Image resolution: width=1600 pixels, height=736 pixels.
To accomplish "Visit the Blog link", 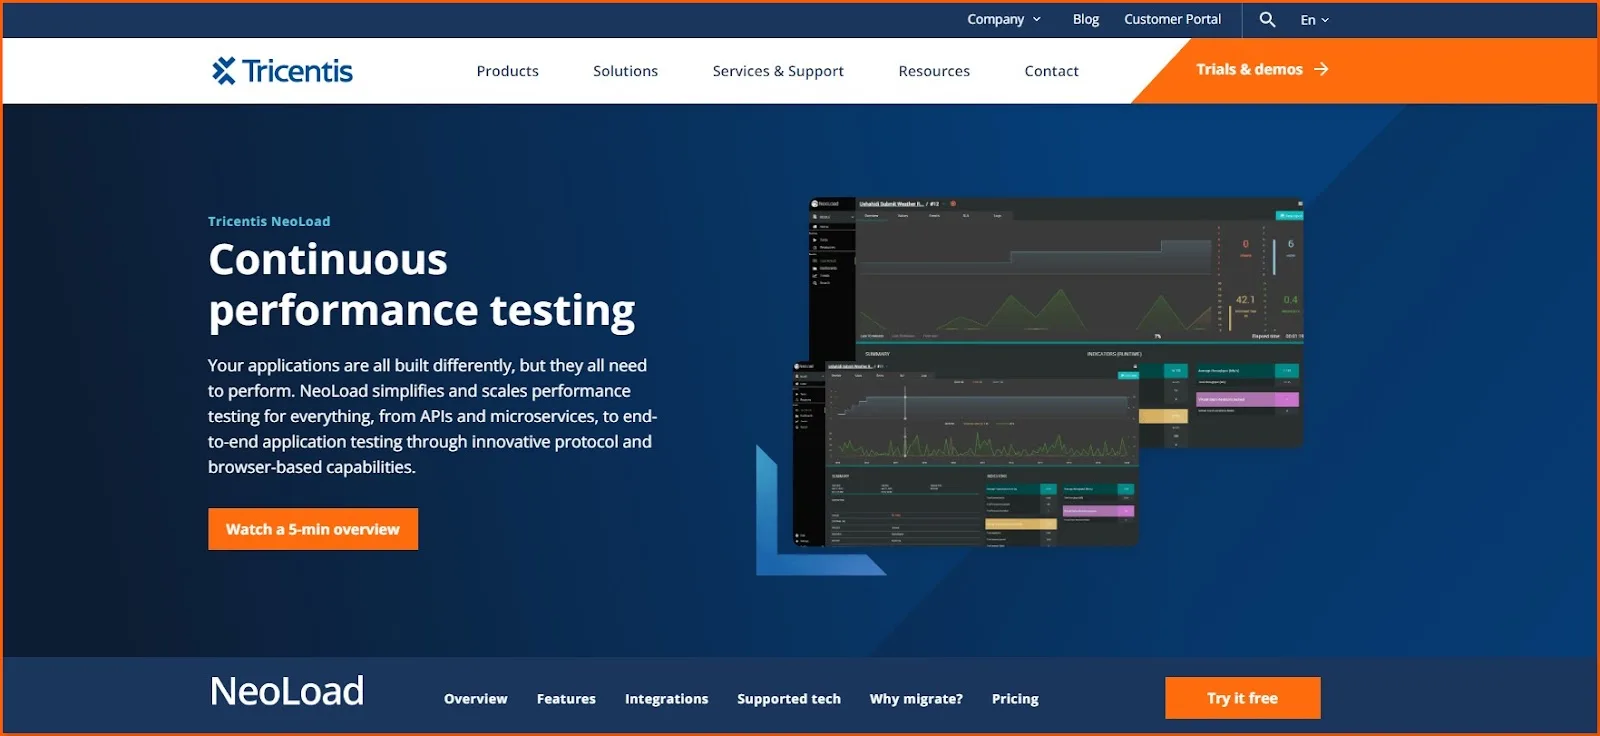I will pyautogui.click(x=1085, y=19).
